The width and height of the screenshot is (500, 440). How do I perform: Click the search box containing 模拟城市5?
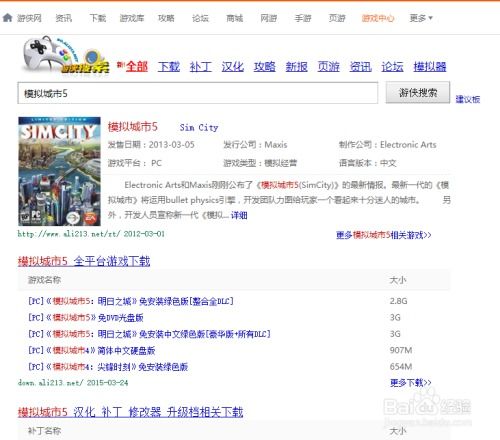(x=198, y=93)
